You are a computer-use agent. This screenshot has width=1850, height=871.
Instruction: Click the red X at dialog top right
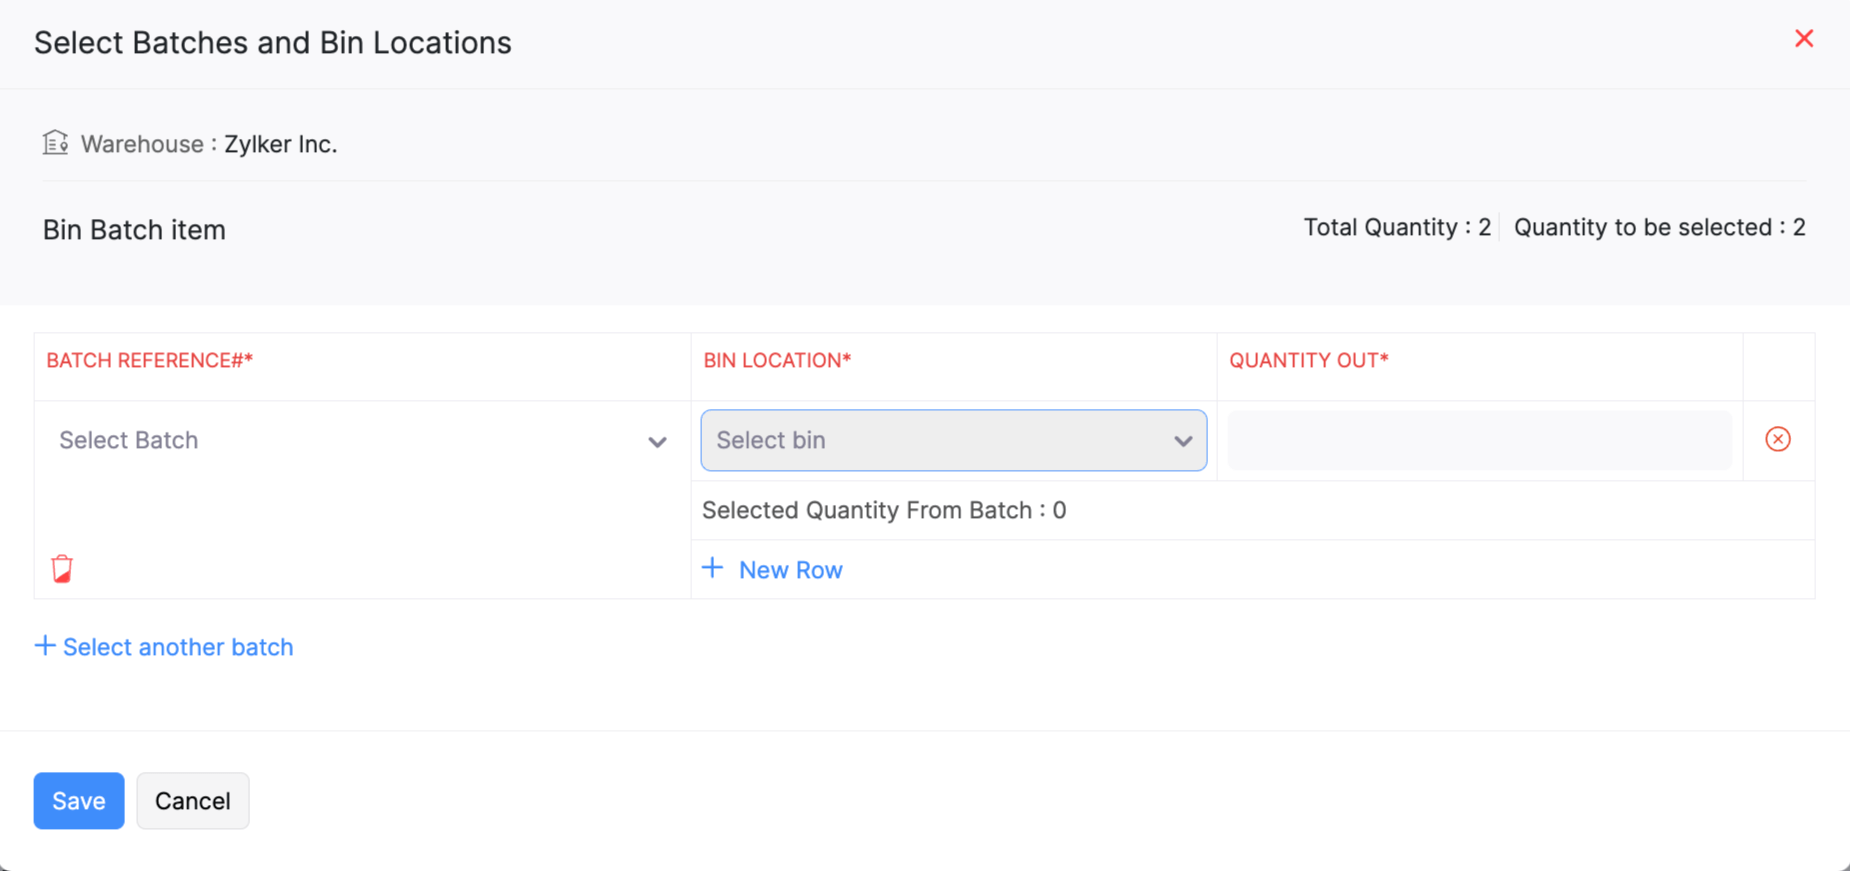pyautogui.click(x=1804, y=38)
